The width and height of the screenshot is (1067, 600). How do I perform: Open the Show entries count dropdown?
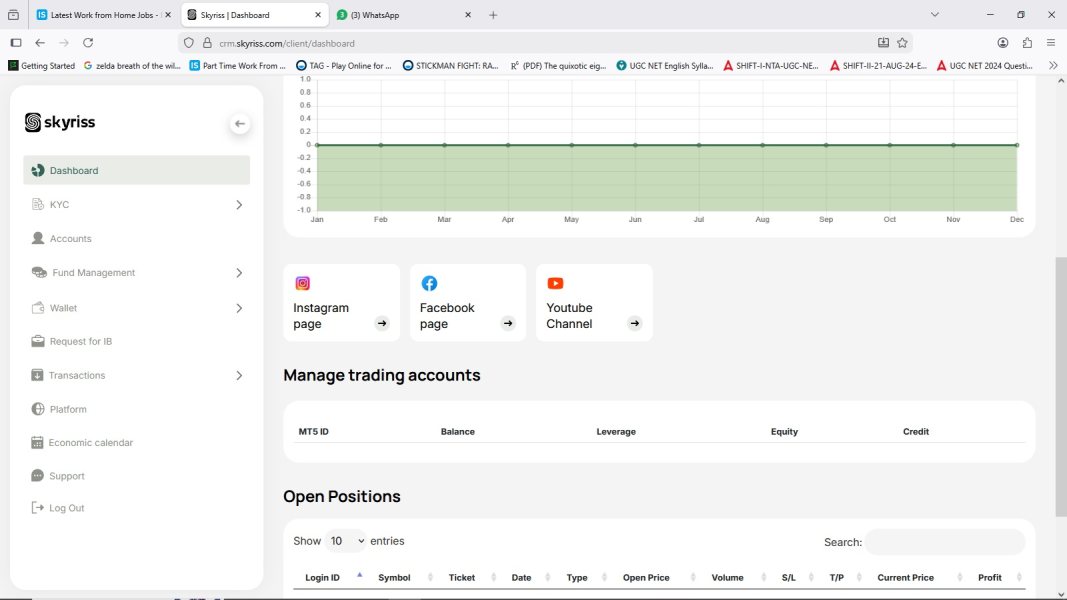tap(346, 541)
